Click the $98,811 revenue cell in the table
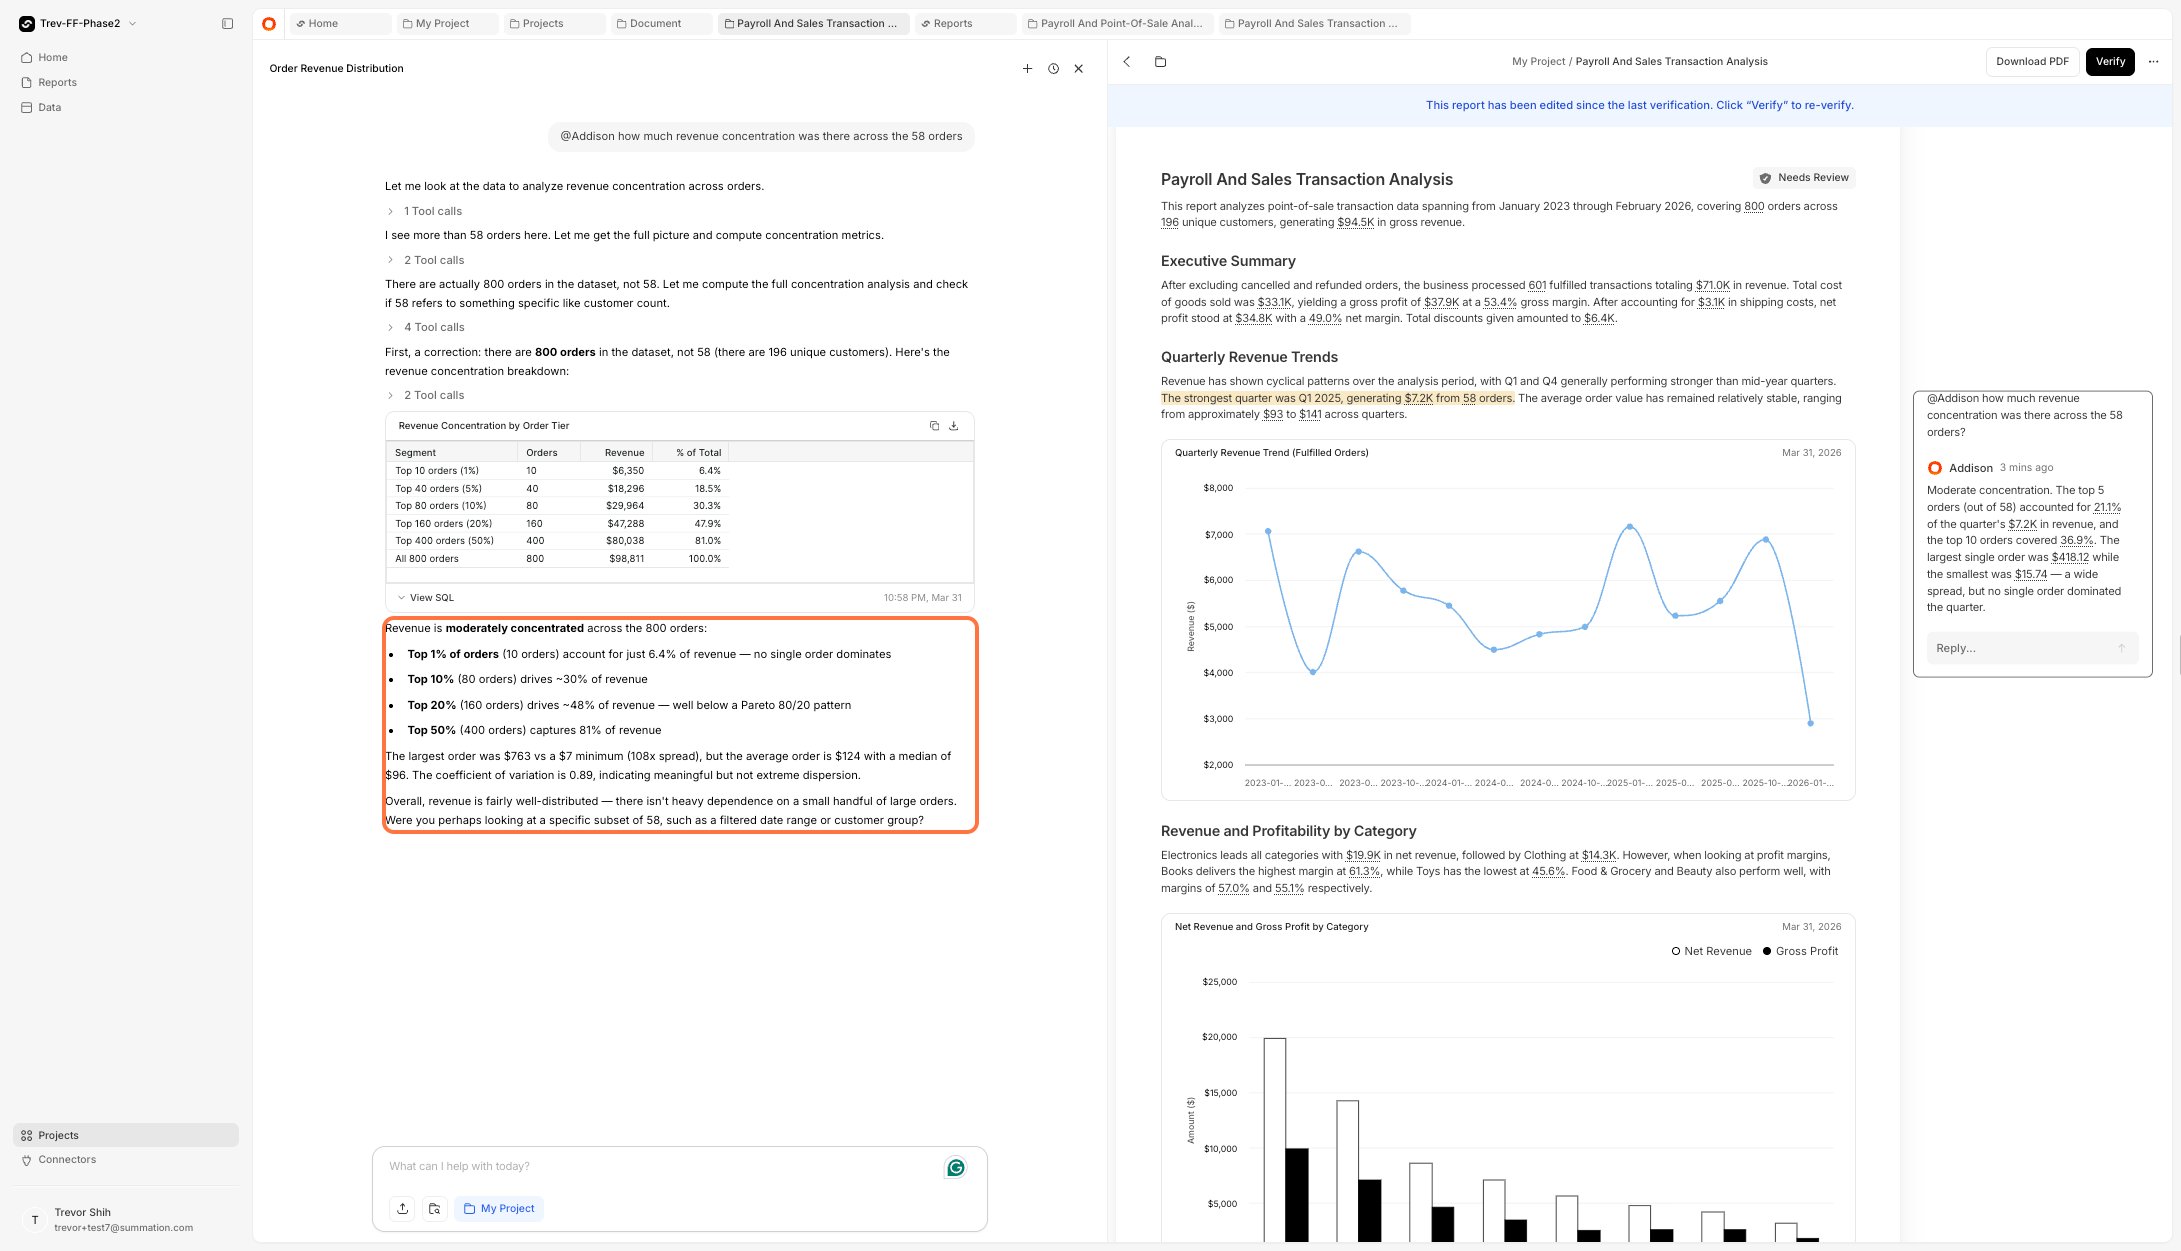The image size is (2181, 1251). (x=616, y=559)
